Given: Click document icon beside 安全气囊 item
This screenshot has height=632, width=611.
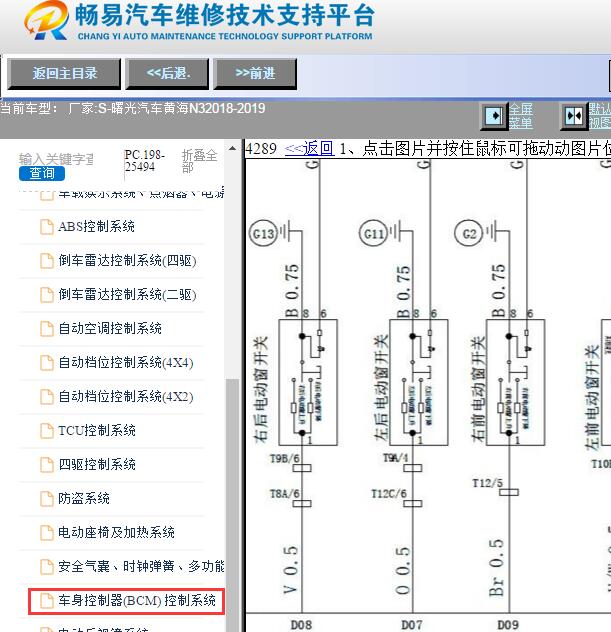Looking at the screenshot, I should [x=47, y=566].
